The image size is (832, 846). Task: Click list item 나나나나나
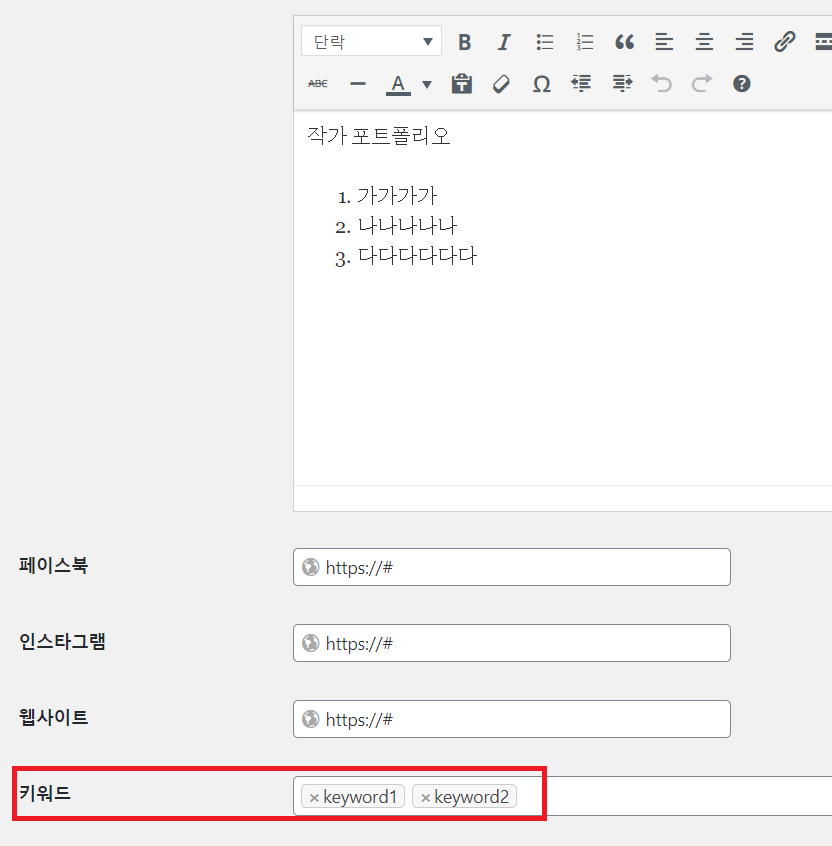pyautogui.click(x=407, y=226)
